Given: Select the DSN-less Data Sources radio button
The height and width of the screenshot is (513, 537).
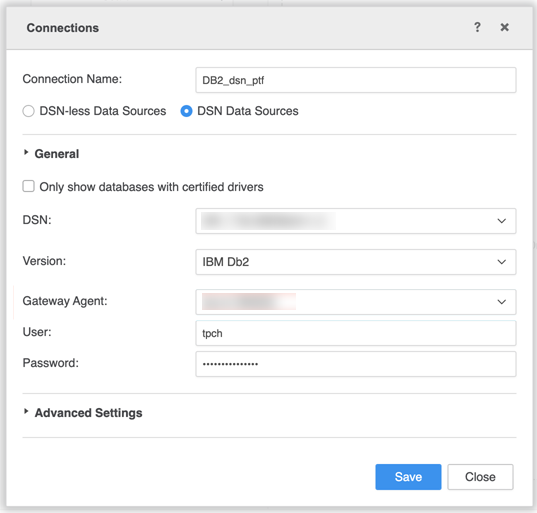Looking at the screenshot, I should 28,111.
